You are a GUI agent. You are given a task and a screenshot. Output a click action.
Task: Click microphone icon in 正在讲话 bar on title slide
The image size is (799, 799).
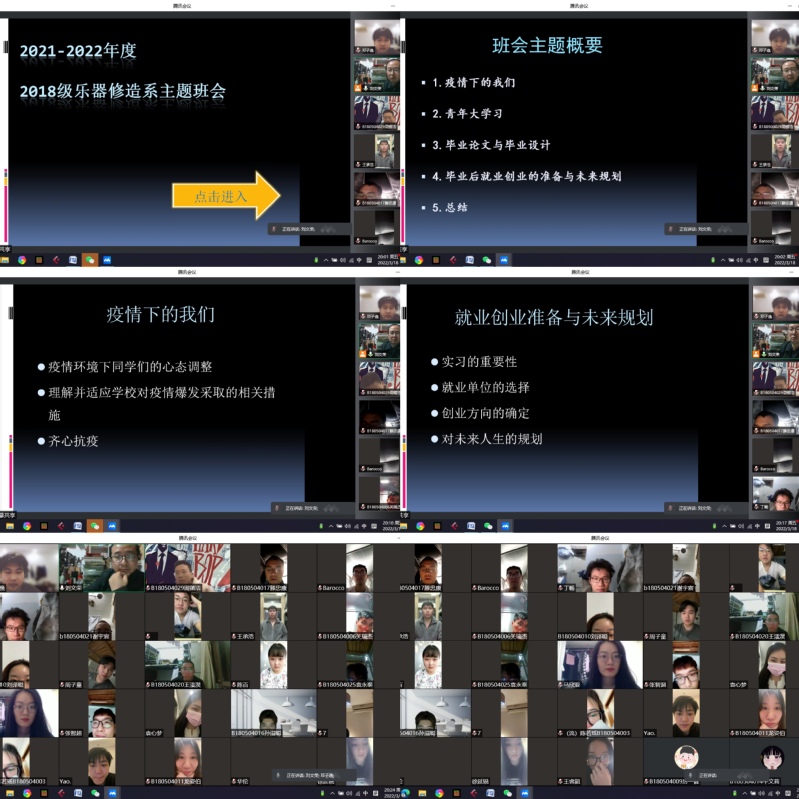274,229
